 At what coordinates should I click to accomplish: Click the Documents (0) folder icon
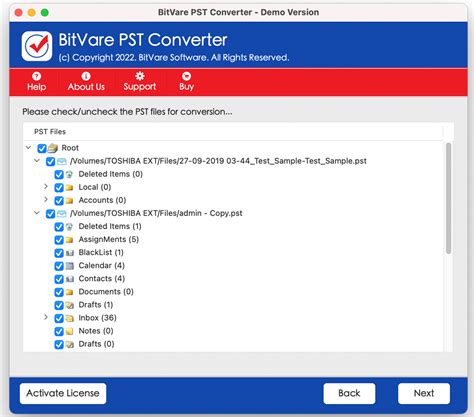tap(69, 292)
